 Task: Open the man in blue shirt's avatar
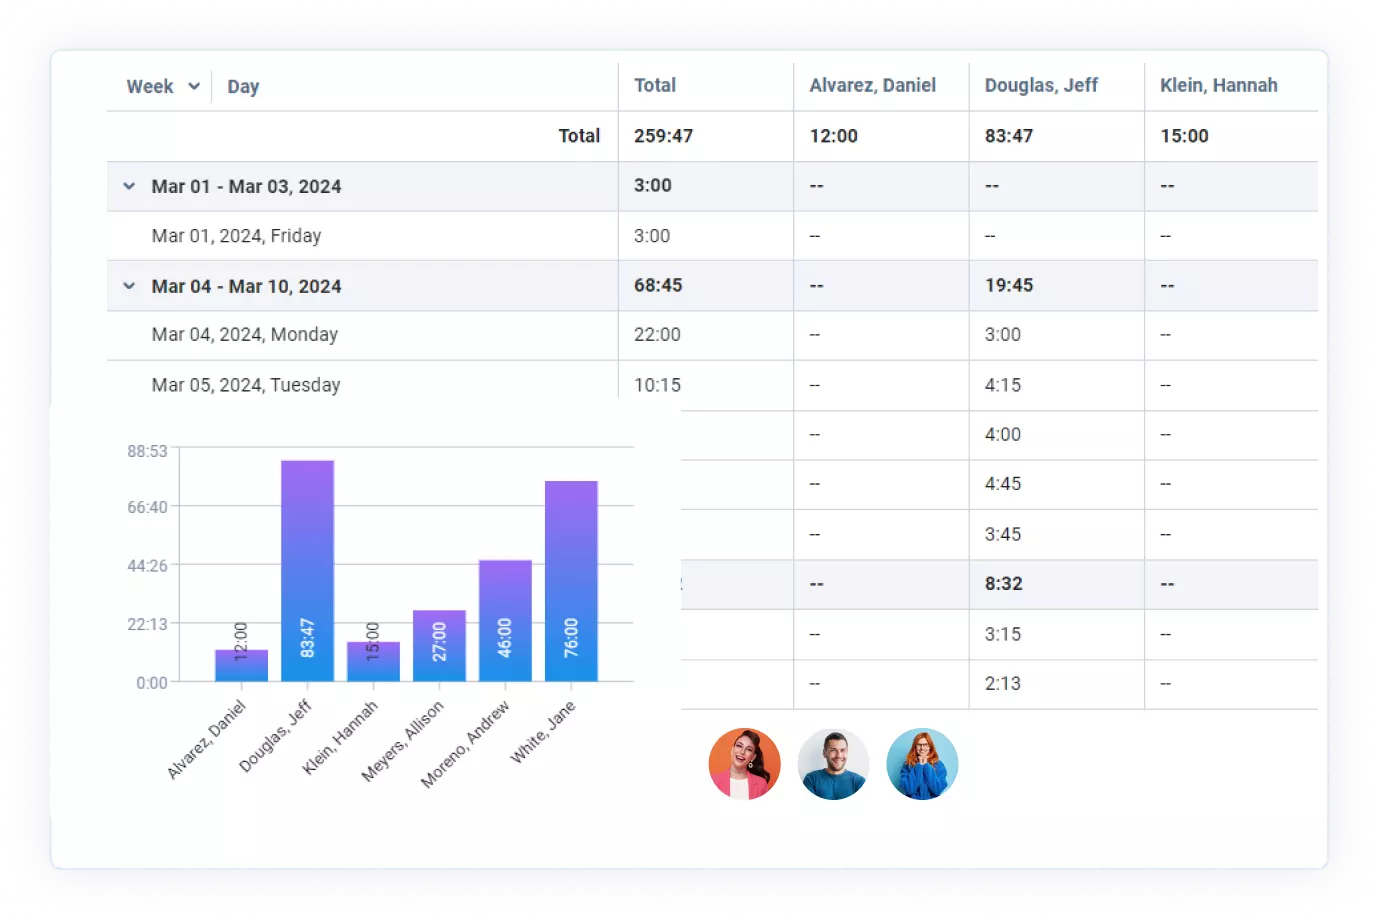point(833,763)
